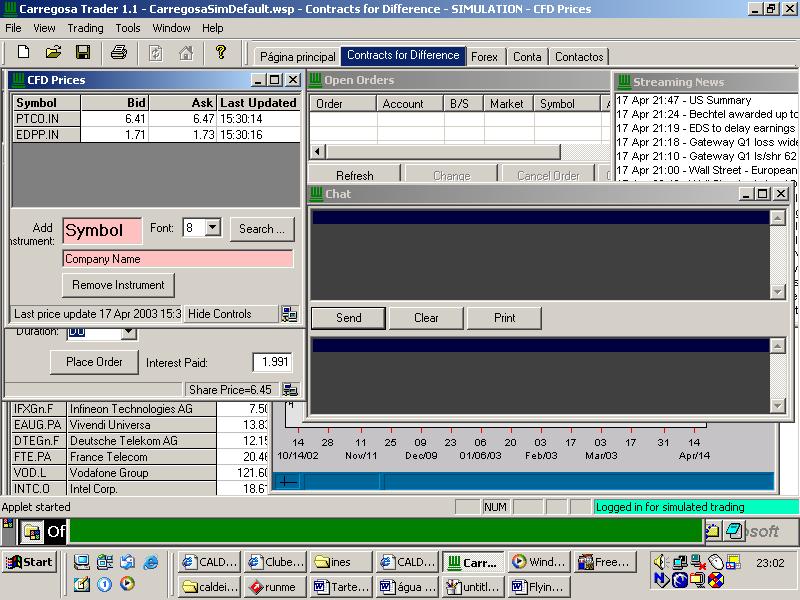Viewport: 800px width, 600px height.
Task: Click the icon next to Share Price status
Action: click(x=290, y=390)
